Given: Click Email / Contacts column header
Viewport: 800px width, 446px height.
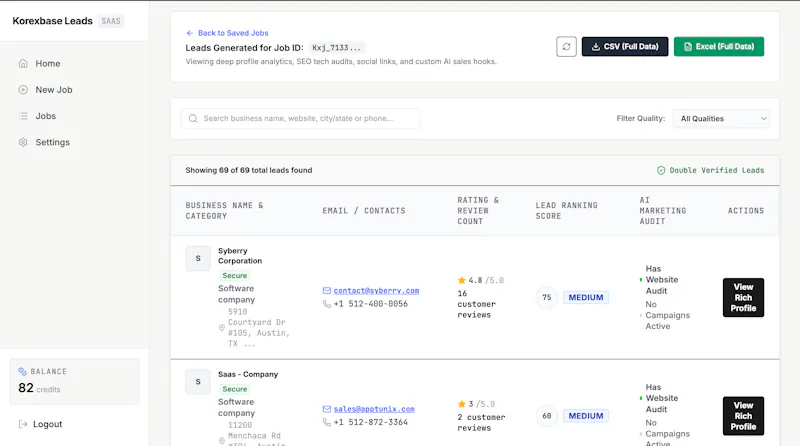Looking at the screenshot, I should point(364,211).
